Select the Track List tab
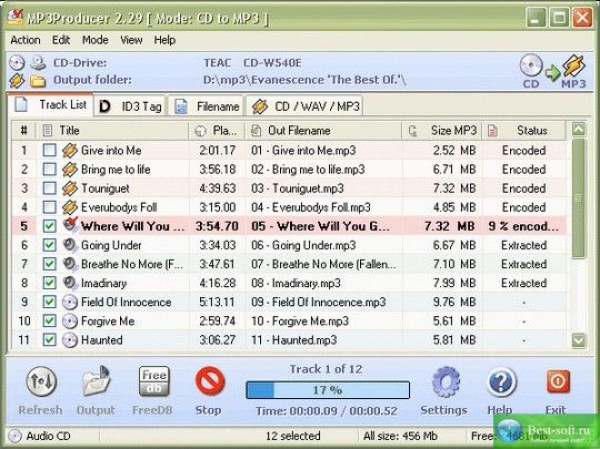 (x=50, y=104)
